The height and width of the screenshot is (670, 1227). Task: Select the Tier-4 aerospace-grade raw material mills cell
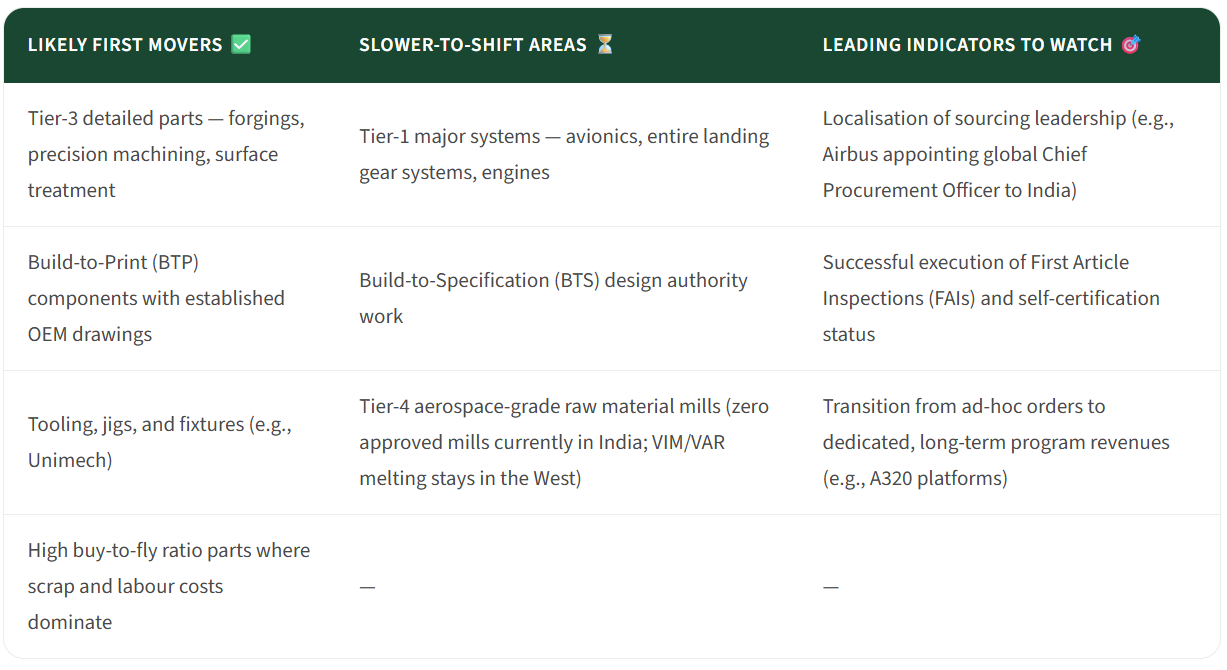coord(564,442)
